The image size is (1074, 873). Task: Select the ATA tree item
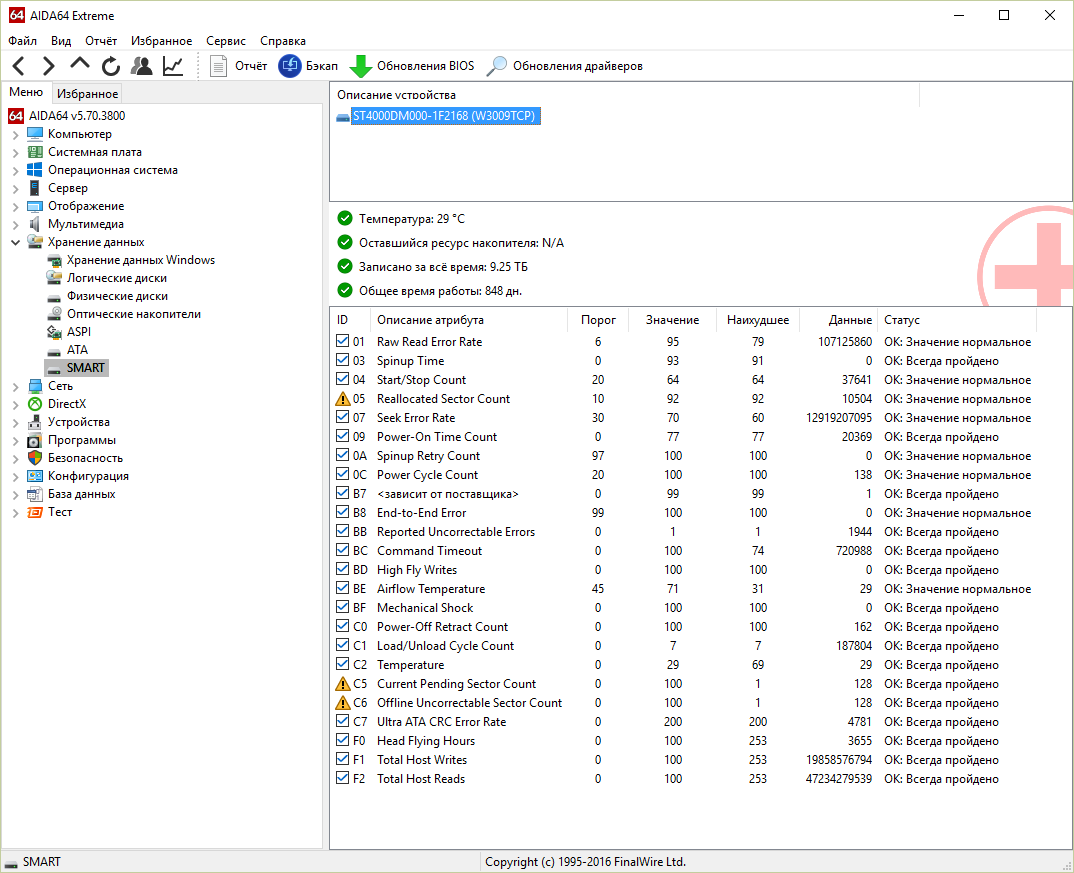point(77,350)
